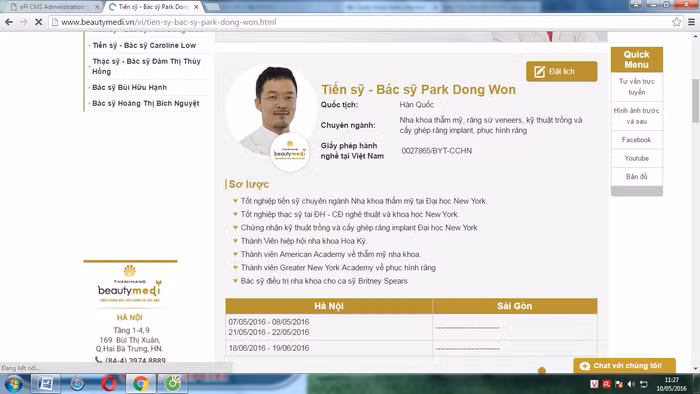Open Opera browser from taskbar
700x394 pixels.
pos(109,384)
